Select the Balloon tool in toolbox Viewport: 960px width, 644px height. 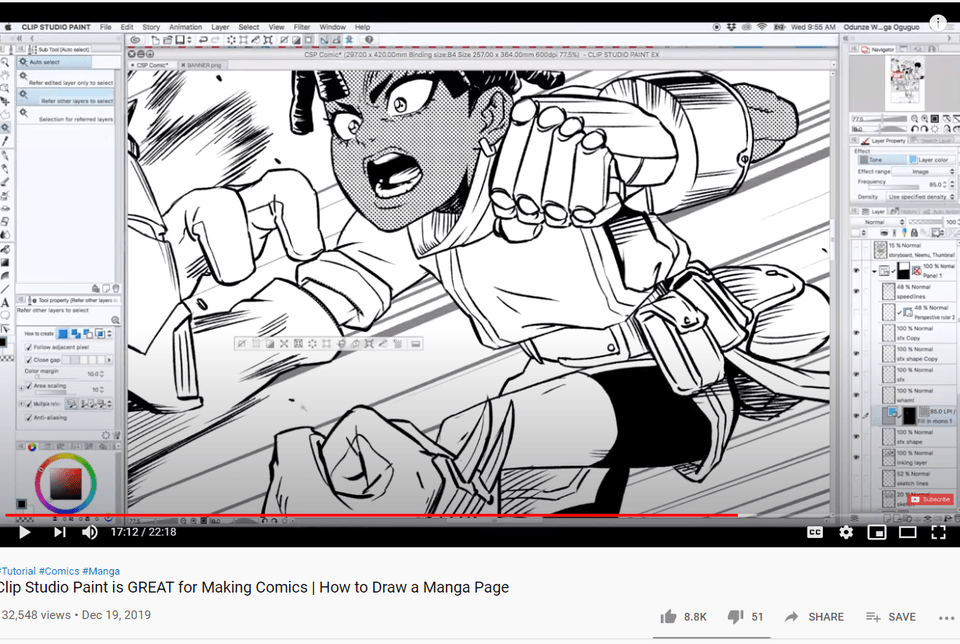5,315
